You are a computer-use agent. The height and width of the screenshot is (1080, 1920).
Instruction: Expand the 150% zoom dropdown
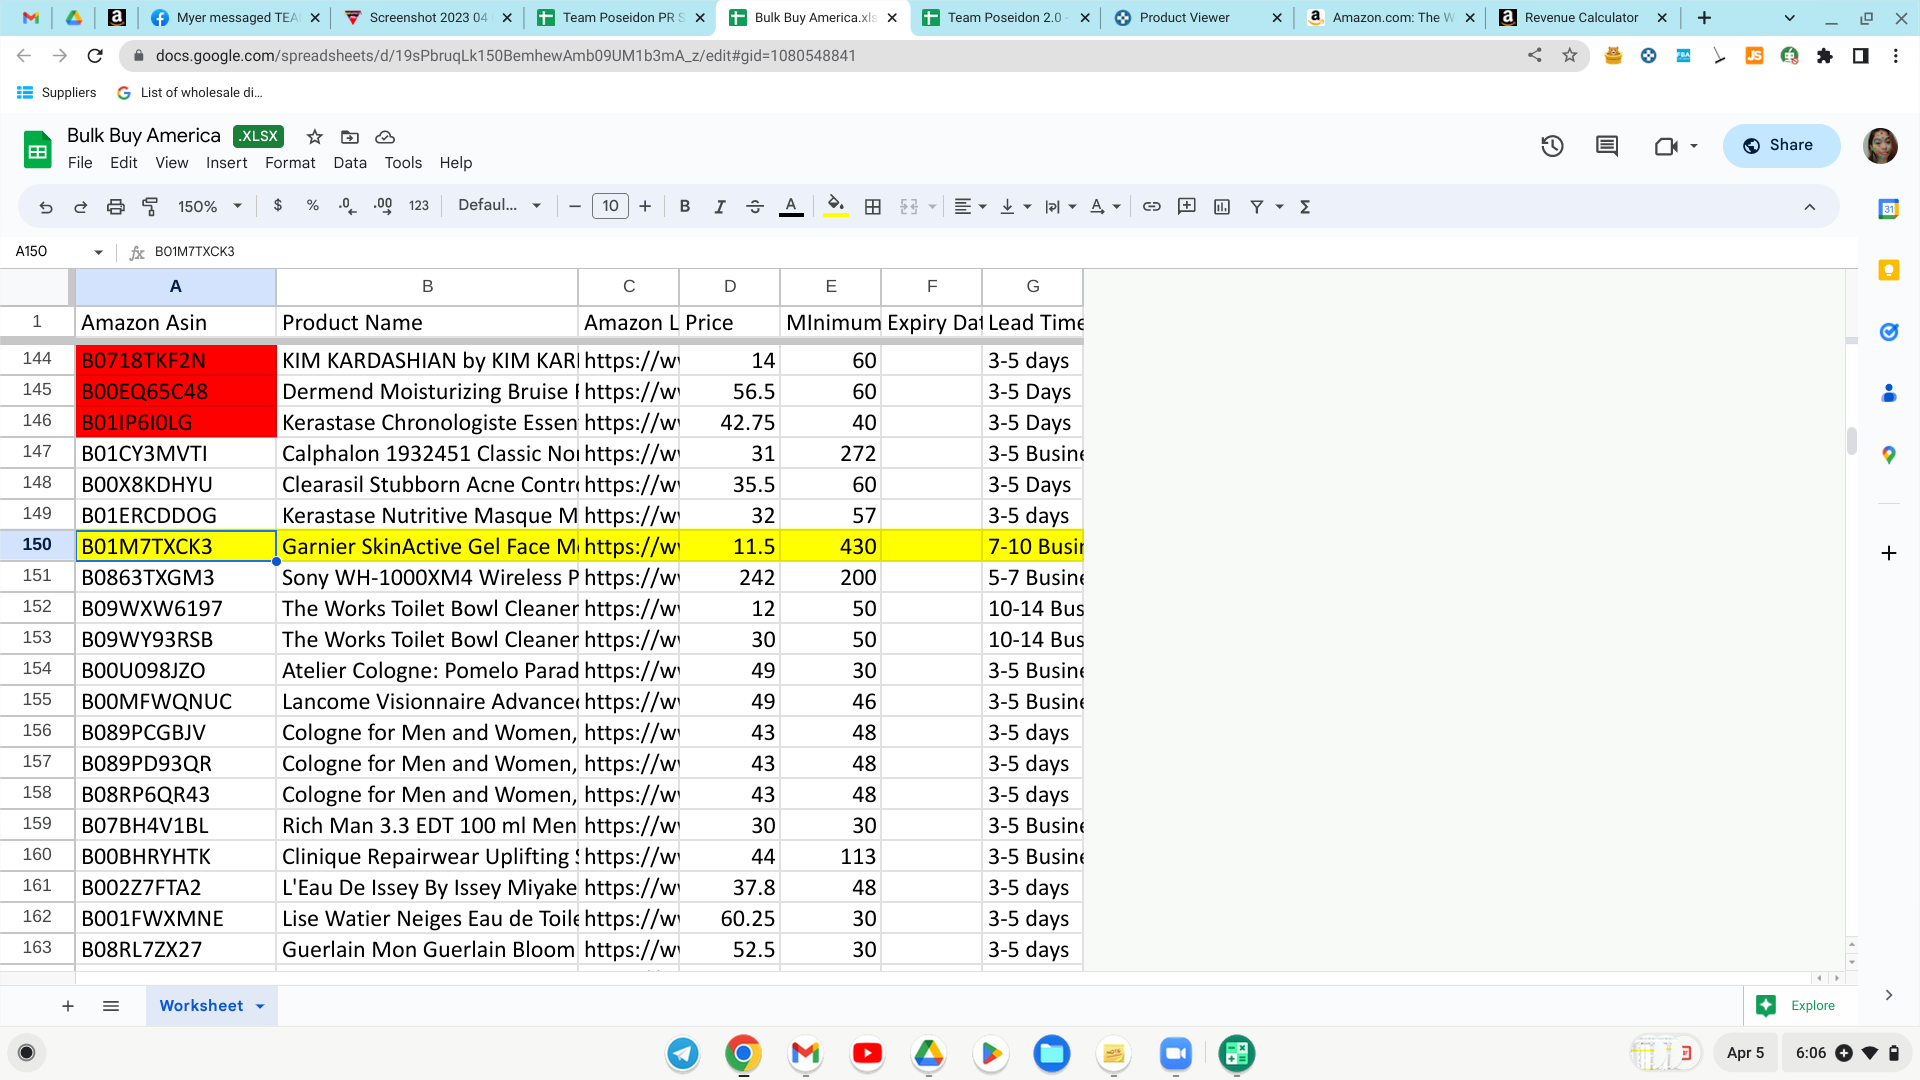[210, 206]
